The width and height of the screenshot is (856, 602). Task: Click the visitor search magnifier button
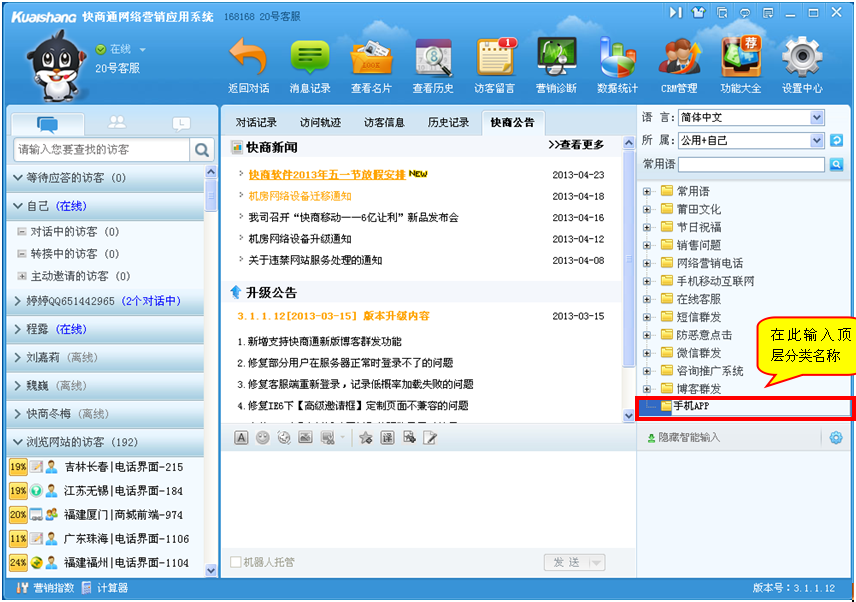(202, 150)
